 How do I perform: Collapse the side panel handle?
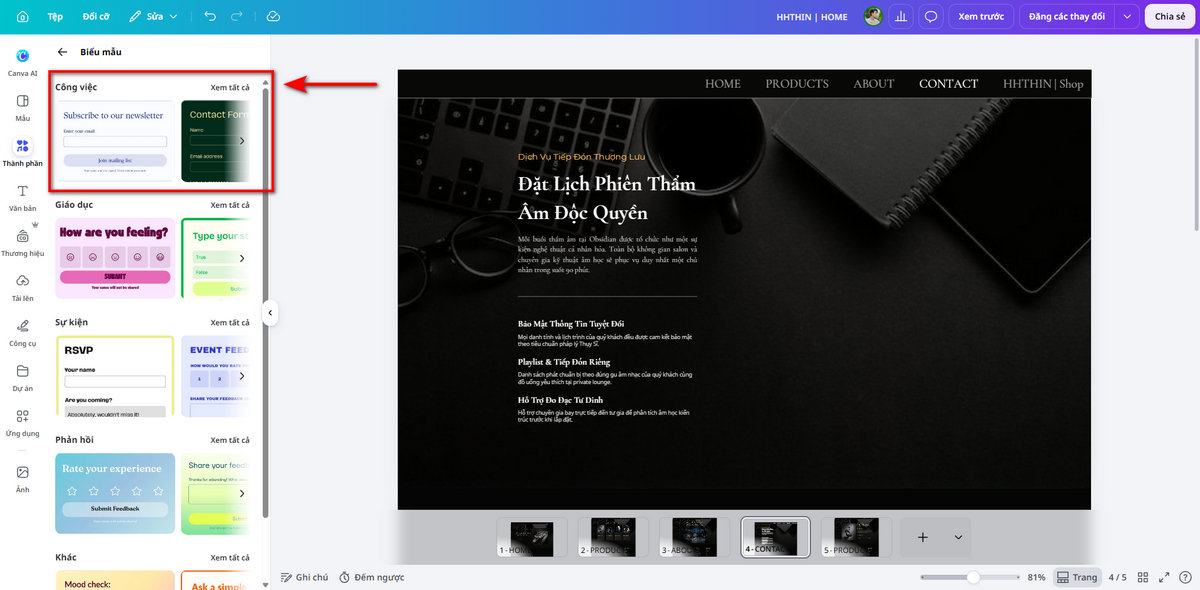click(x=269, y=313)
